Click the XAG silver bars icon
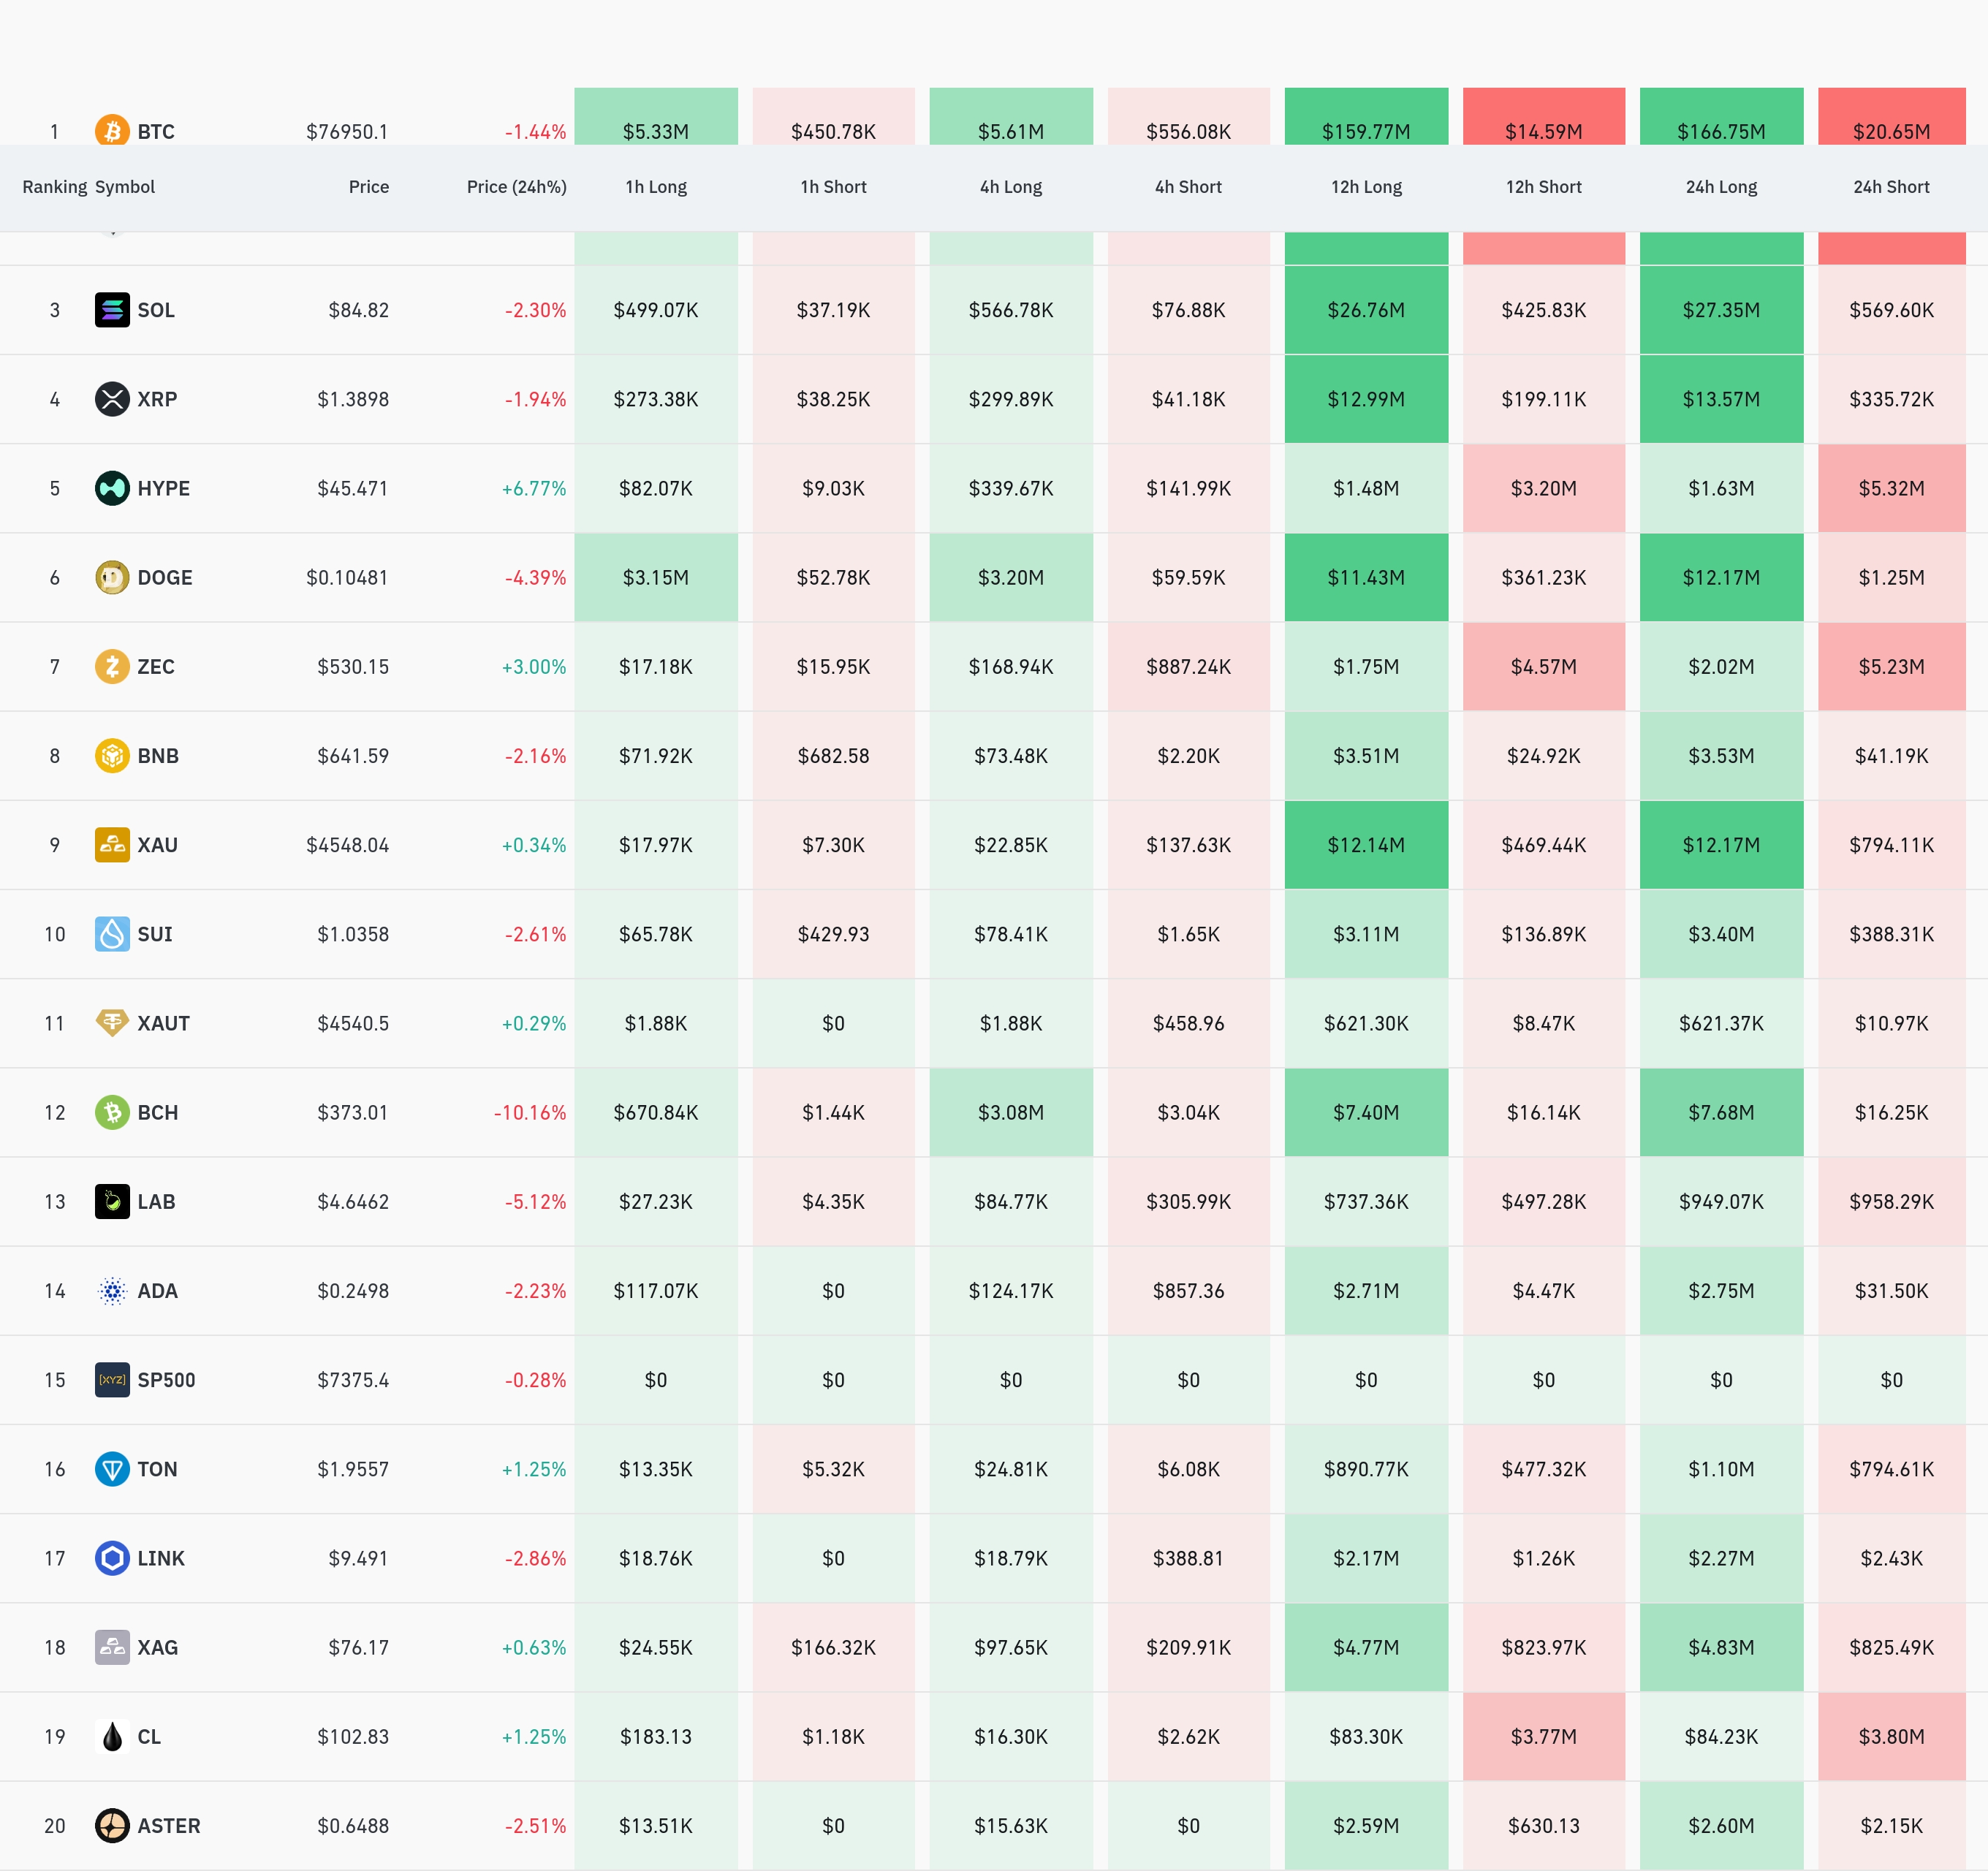Image resolution: width=1988 pixels, height=1871 pixels. click(x=112, y=1647)
